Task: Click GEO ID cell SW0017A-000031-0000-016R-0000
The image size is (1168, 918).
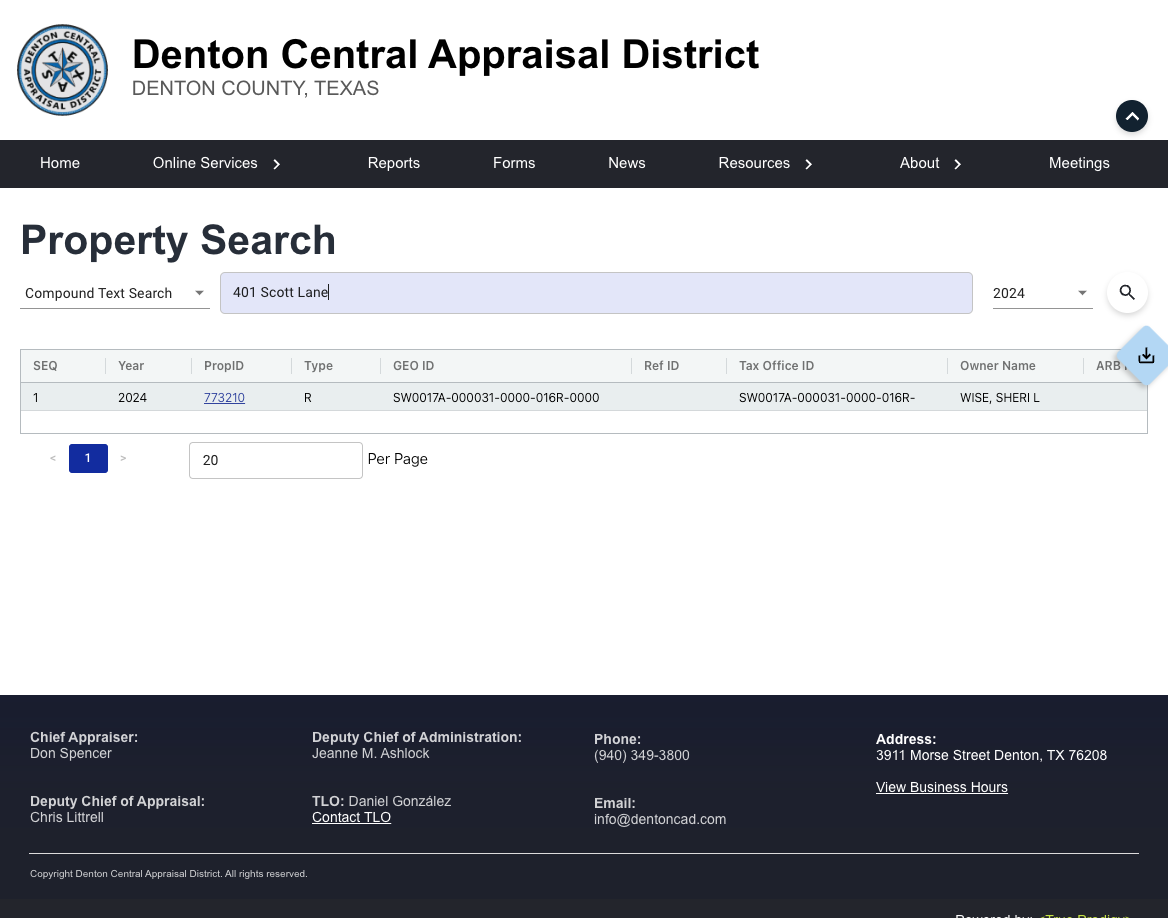Action: [496, 398]
